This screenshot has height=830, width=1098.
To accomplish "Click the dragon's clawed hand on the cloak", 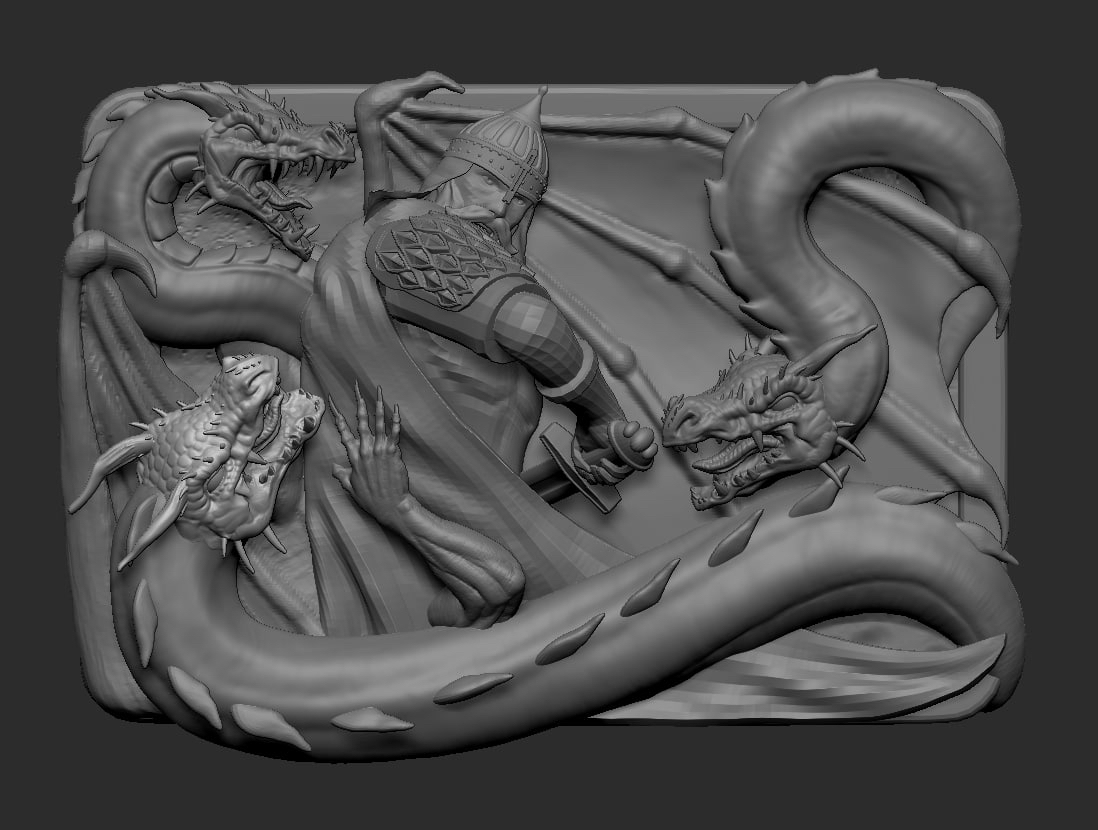I will (370, 448).
